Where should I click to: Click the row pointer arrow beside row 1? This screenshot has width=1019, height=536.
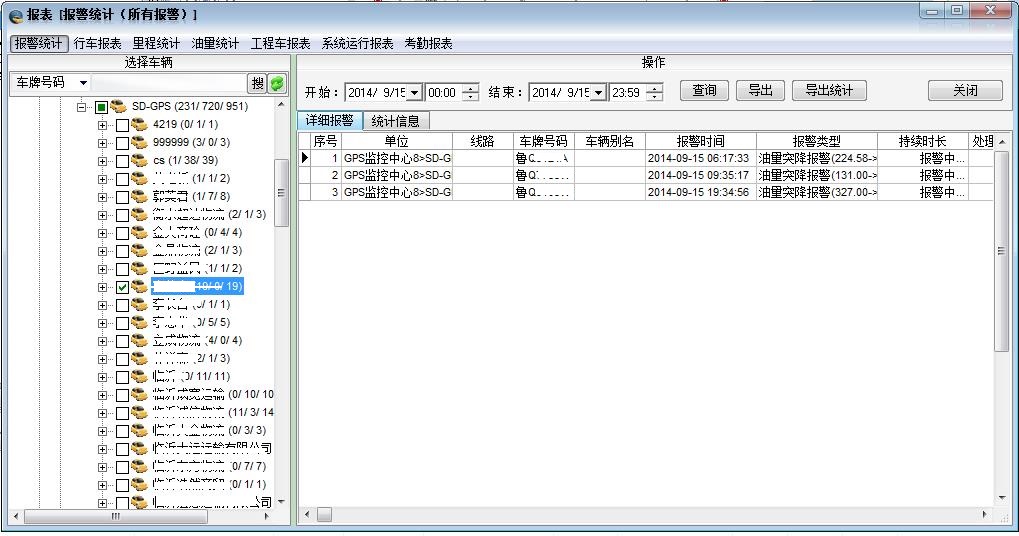(305, 158)
